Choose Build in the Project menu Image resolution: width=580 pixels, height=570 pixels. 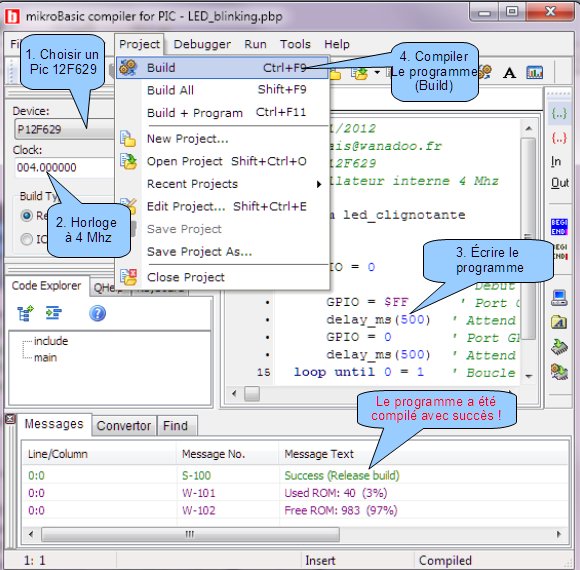[x=222, y=68]
